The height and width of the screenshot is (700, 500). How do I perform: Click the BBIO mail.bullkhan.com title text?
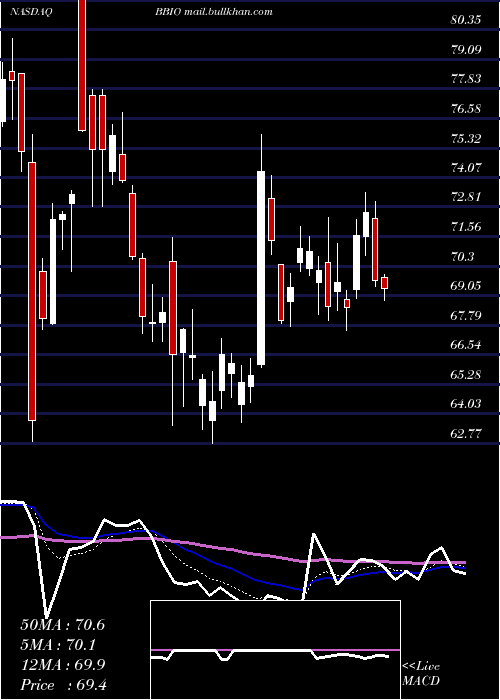214,12
